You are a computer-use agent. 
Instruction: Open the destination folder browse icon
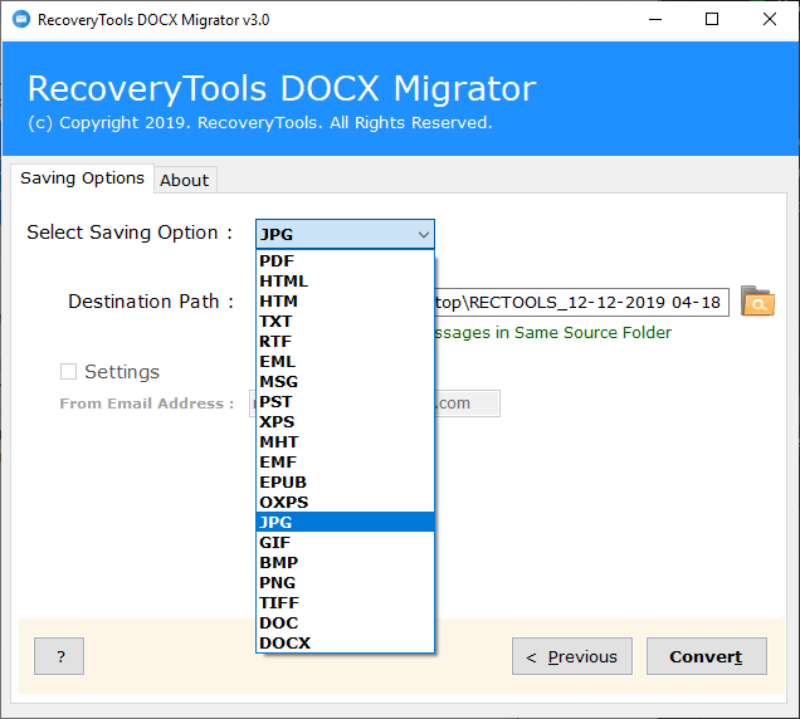(x=757, y=301)
